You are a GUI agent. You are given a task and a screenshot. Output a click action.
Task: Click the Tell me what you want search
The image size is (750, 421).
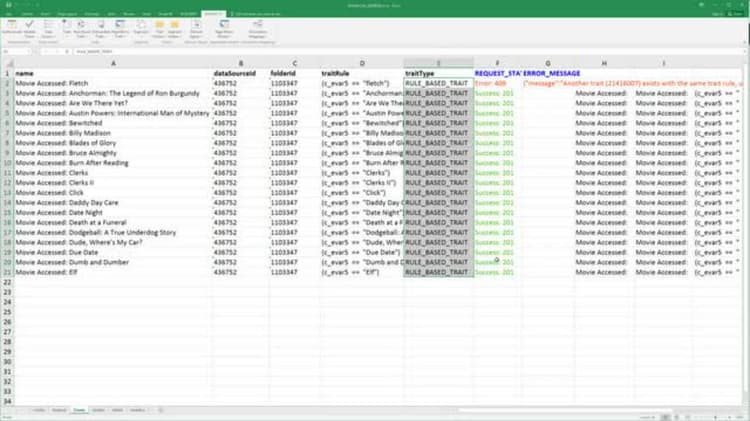257,14
